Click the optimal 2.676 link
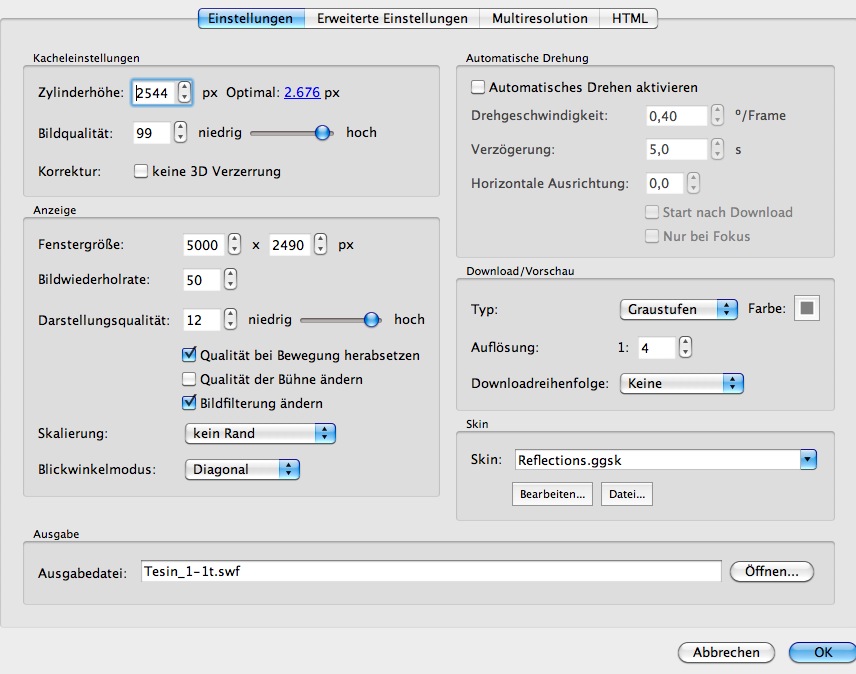Viewport: 856px width, 674px height. point(302,93)
